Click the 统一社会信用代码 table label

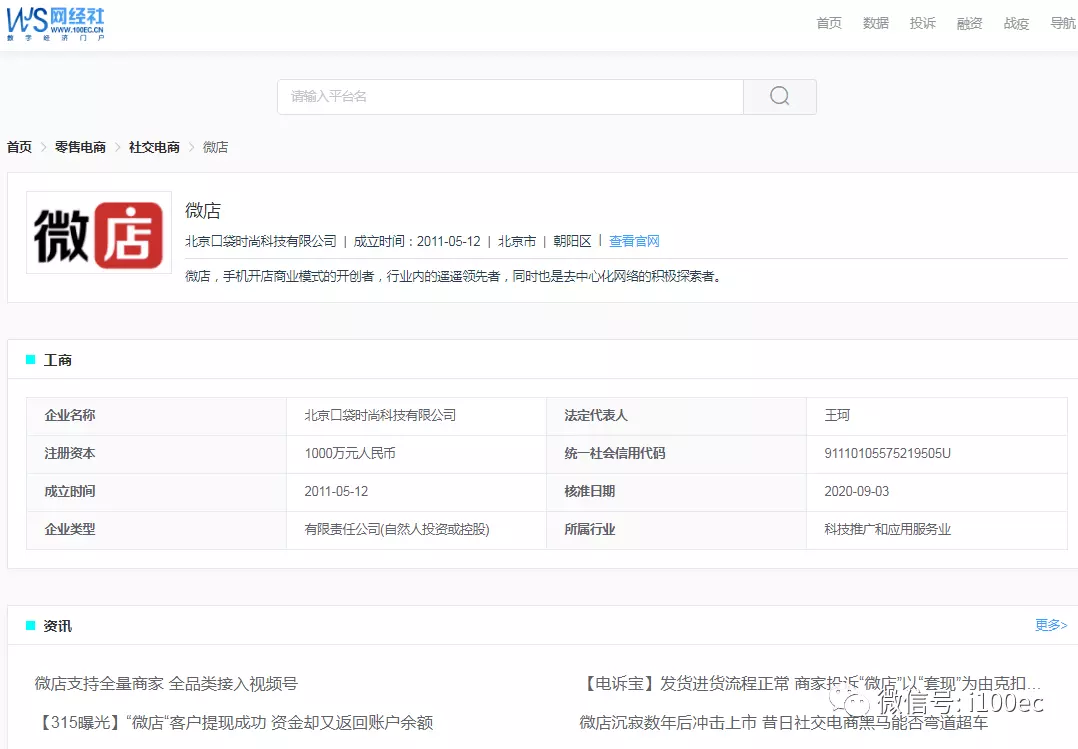coord(615,453)
